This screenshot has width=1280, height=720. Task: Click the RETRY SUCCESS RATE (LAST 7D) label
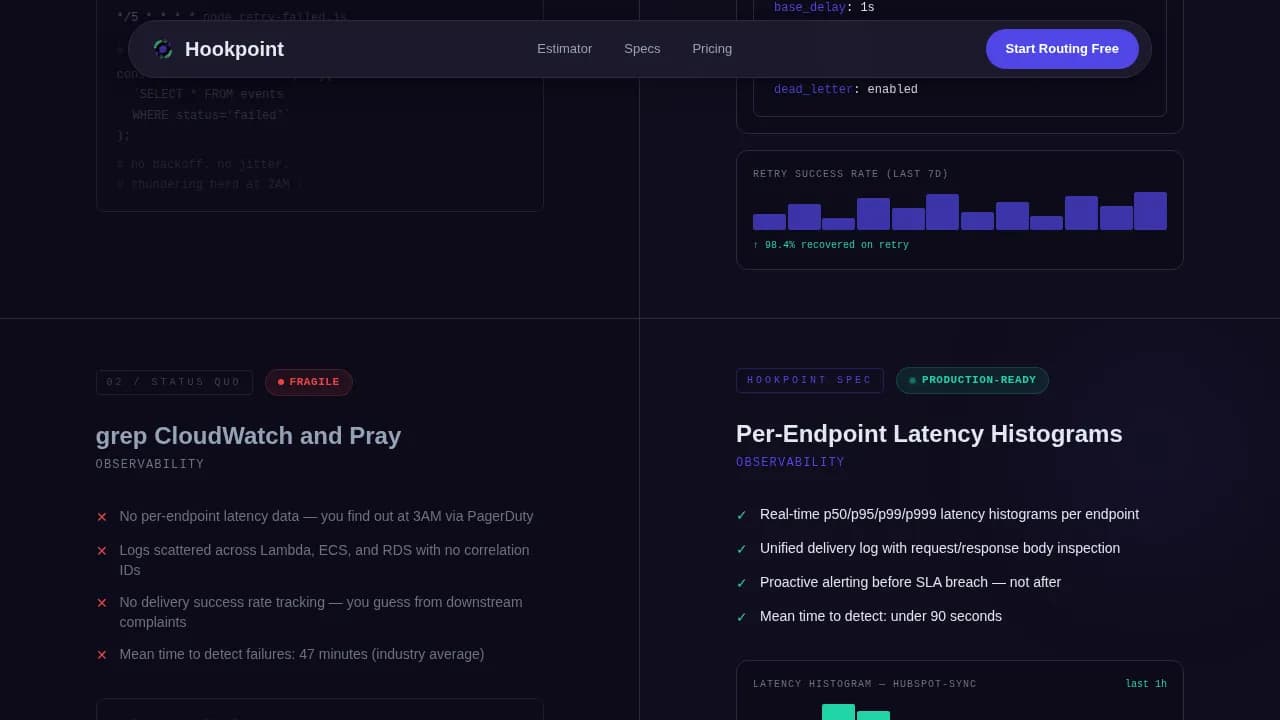click(851, 174)
